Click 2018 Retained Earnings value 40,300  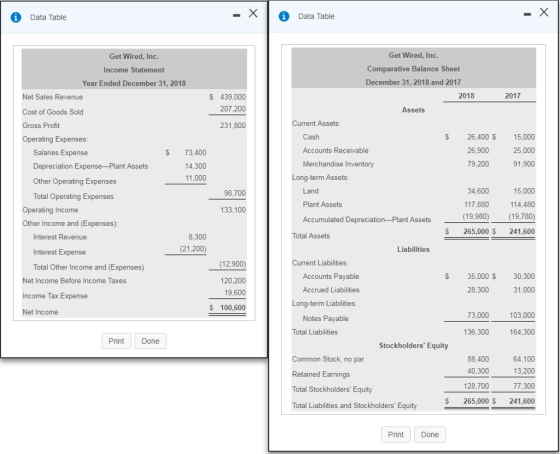478,371
